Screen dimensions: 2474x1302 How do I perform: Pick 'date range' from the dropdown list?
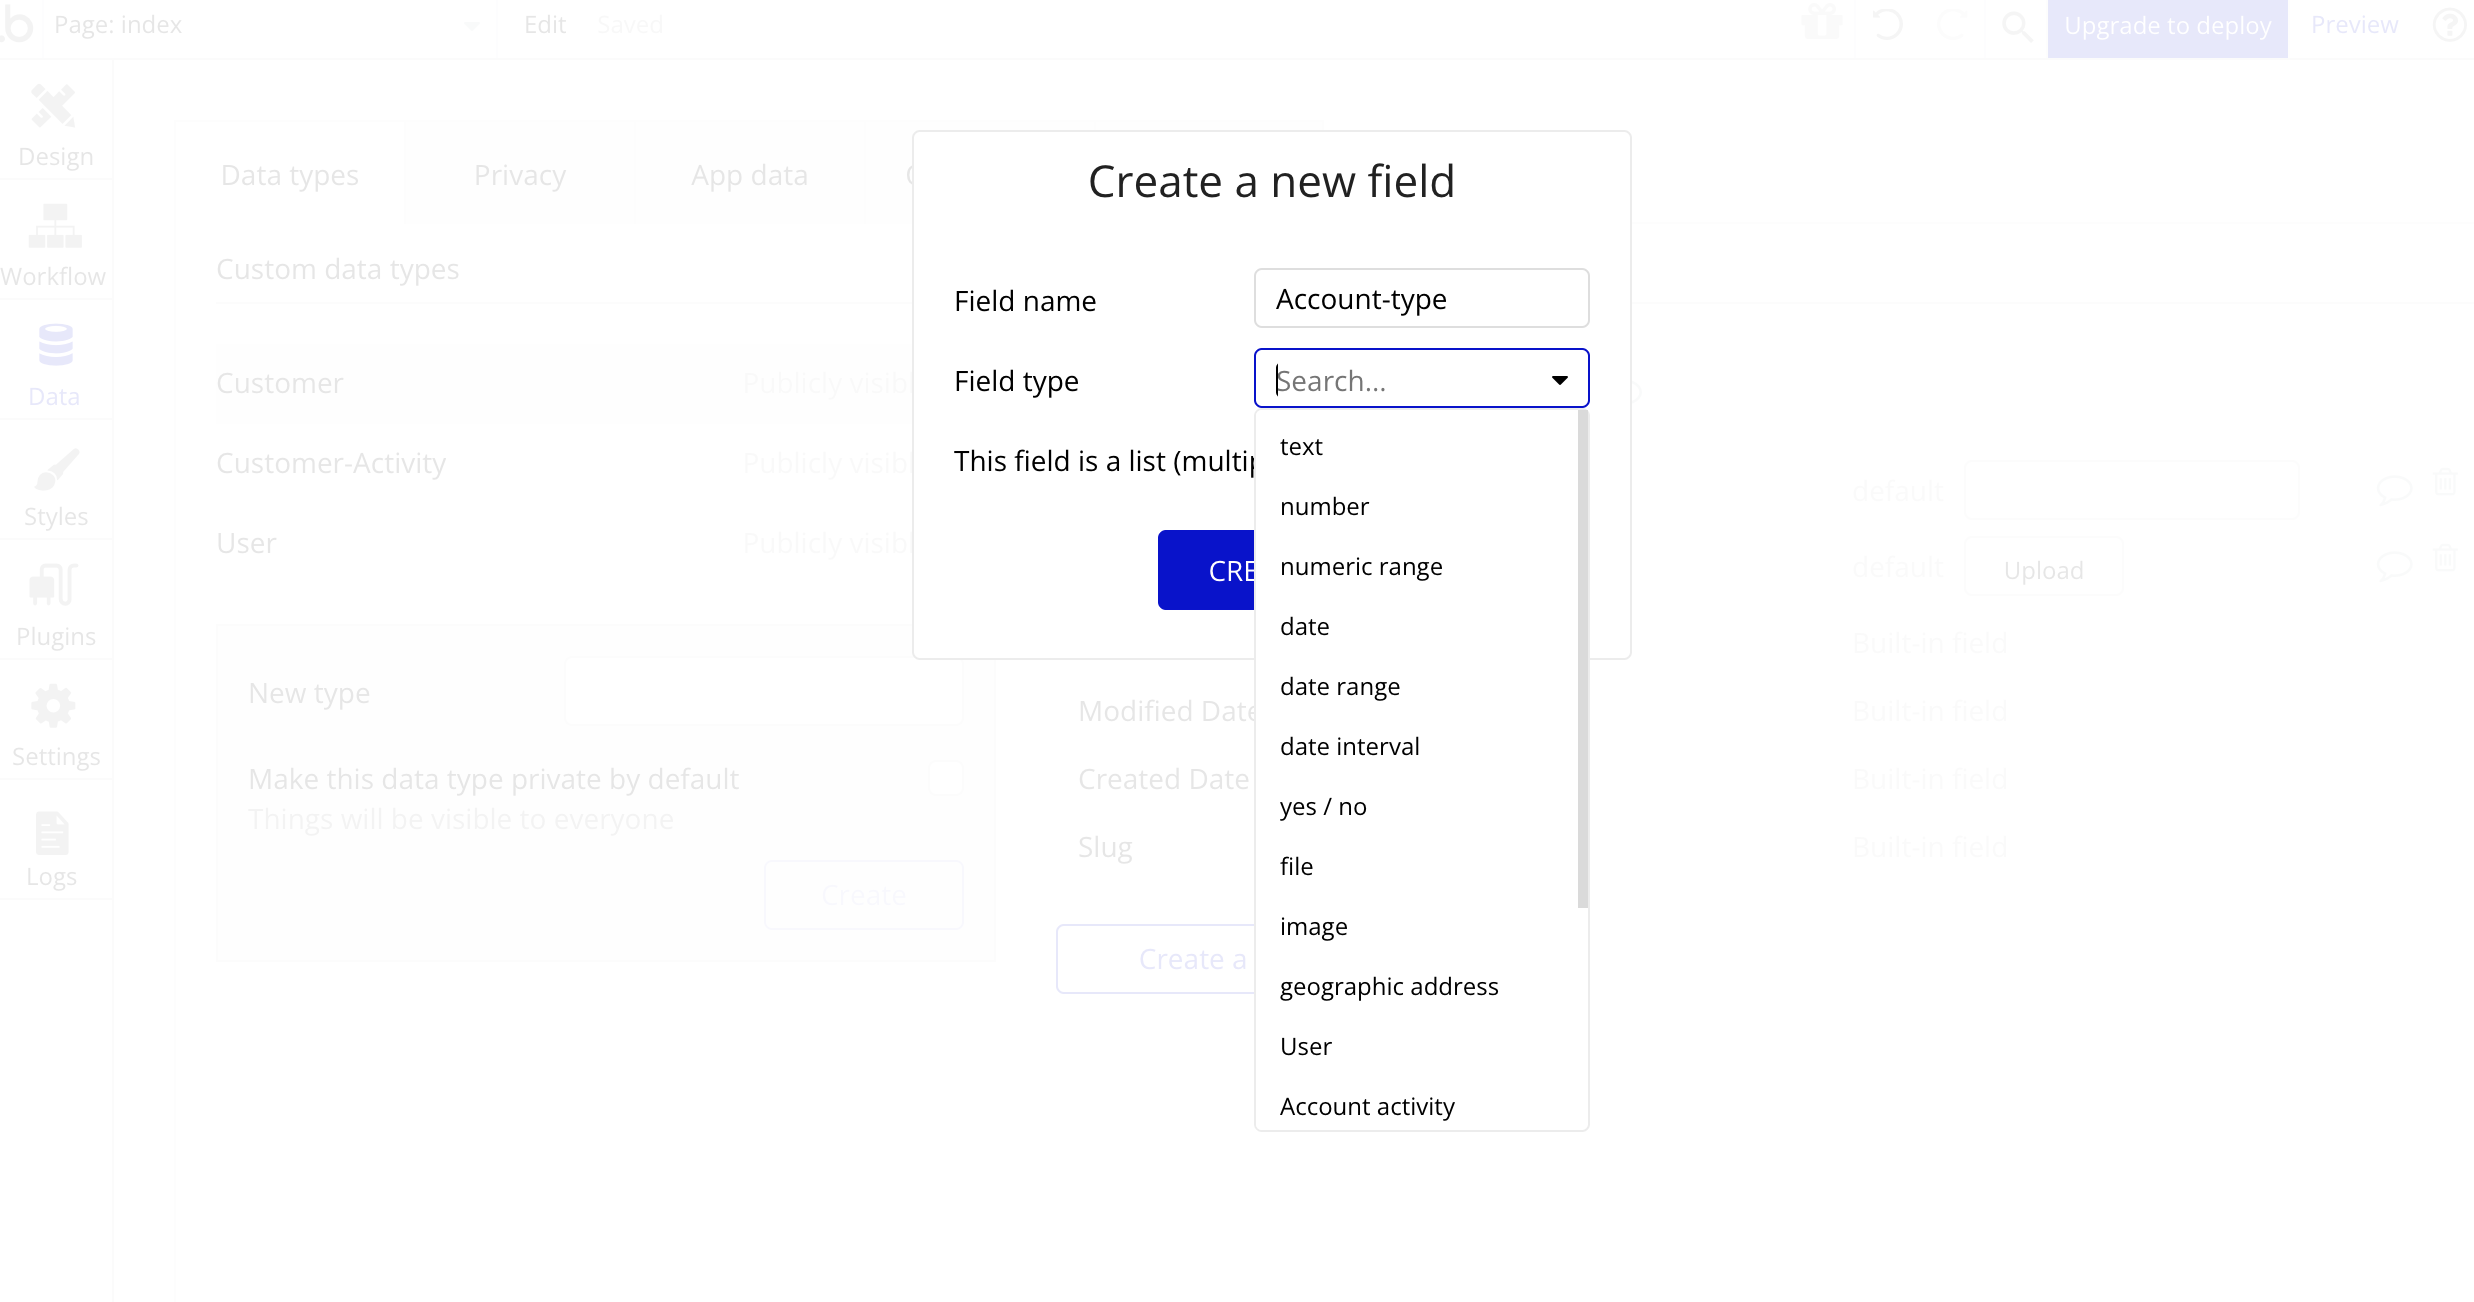(1340, 686)
